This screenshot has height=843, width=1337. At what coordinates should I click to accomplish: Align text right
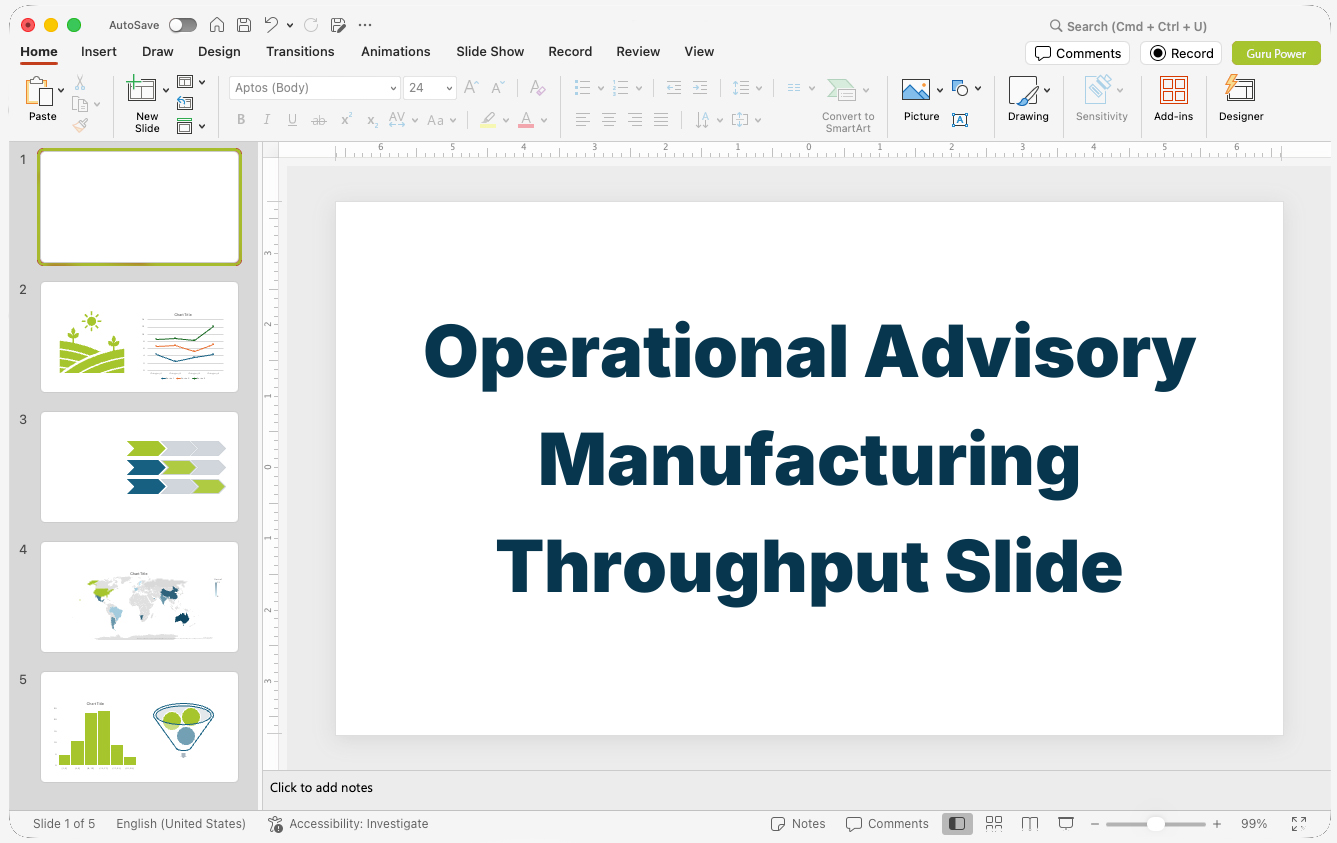coord(635,120)
